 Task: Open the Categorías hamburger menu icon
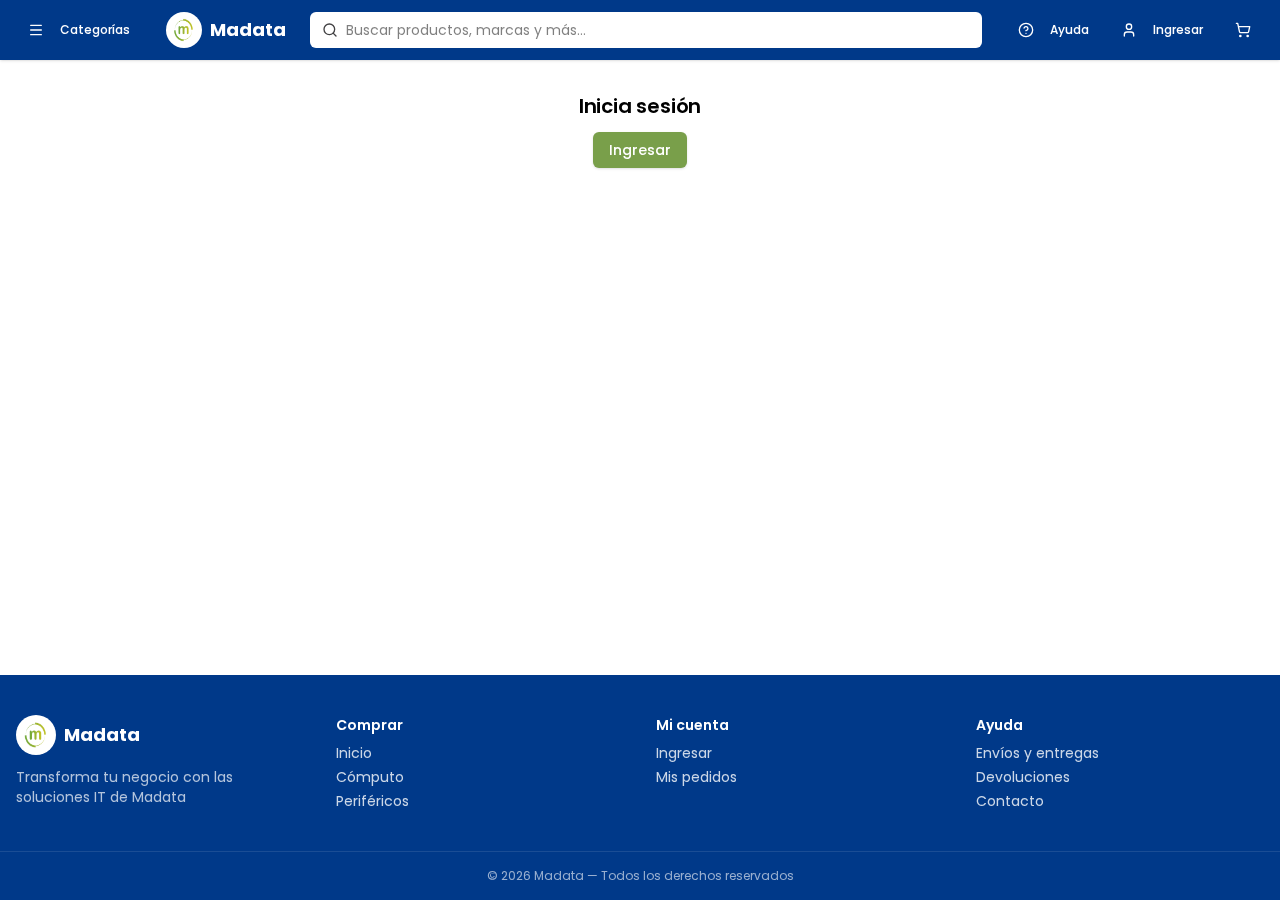pyautogui.click(x=36, y=30)
